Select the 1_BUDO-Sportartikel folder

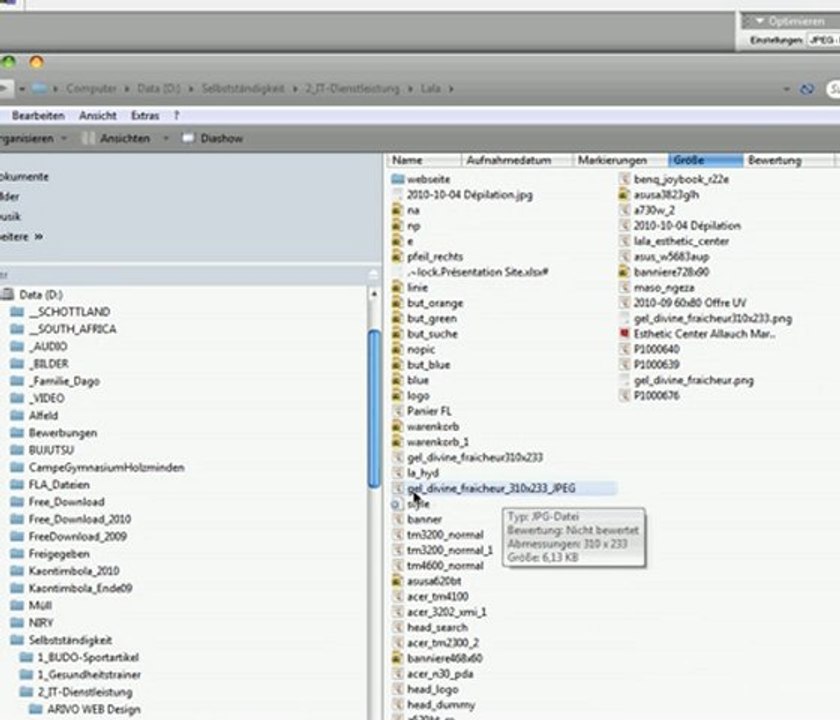pos(88,657)
